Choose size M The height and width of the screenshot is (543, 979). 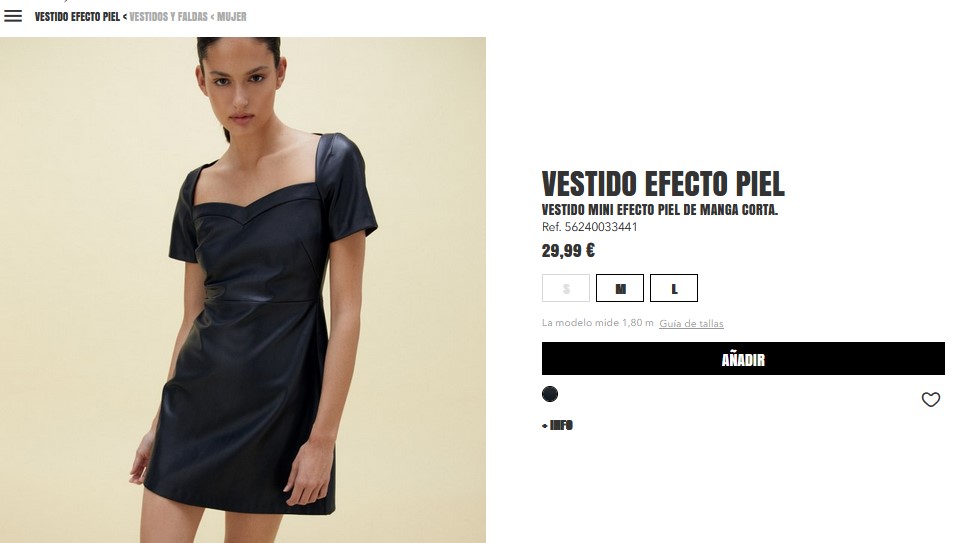[619, 288]
